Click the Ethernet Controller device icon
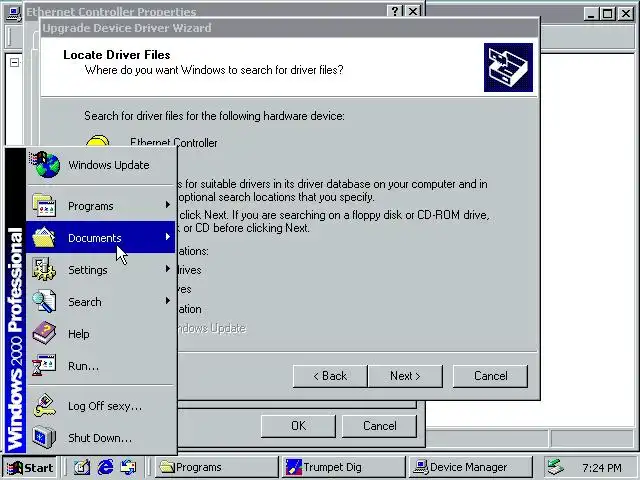 98,140
